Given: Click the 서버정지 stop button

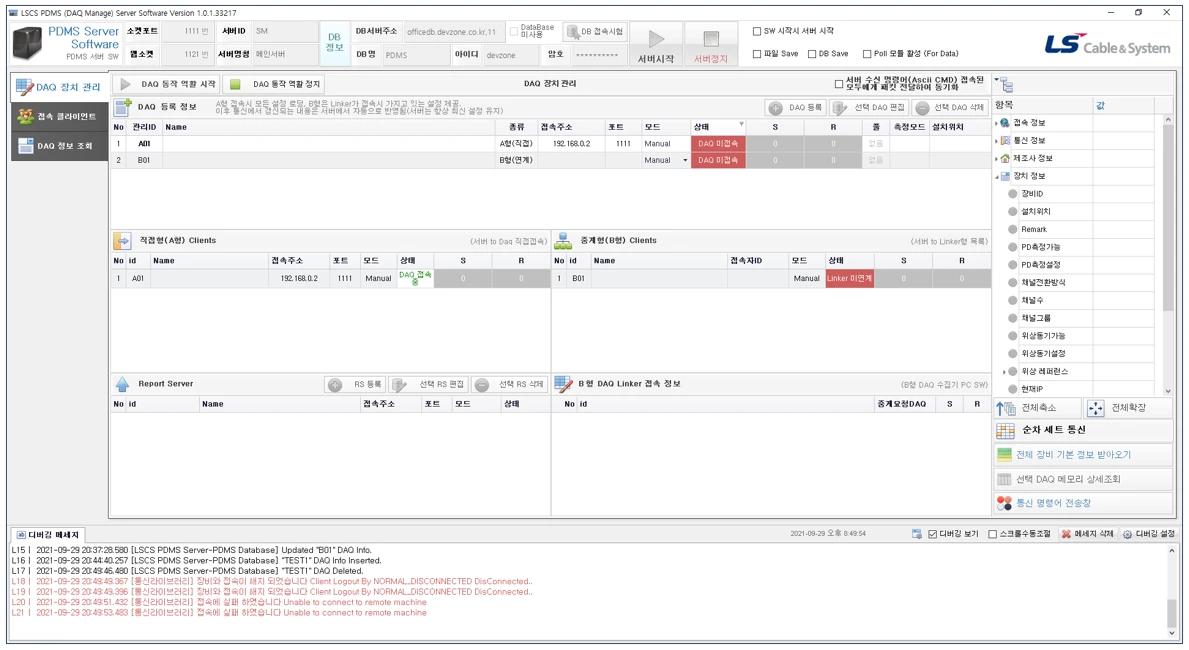Looking at the screenshot, I should pyautogui.click(x=711, y=44).
